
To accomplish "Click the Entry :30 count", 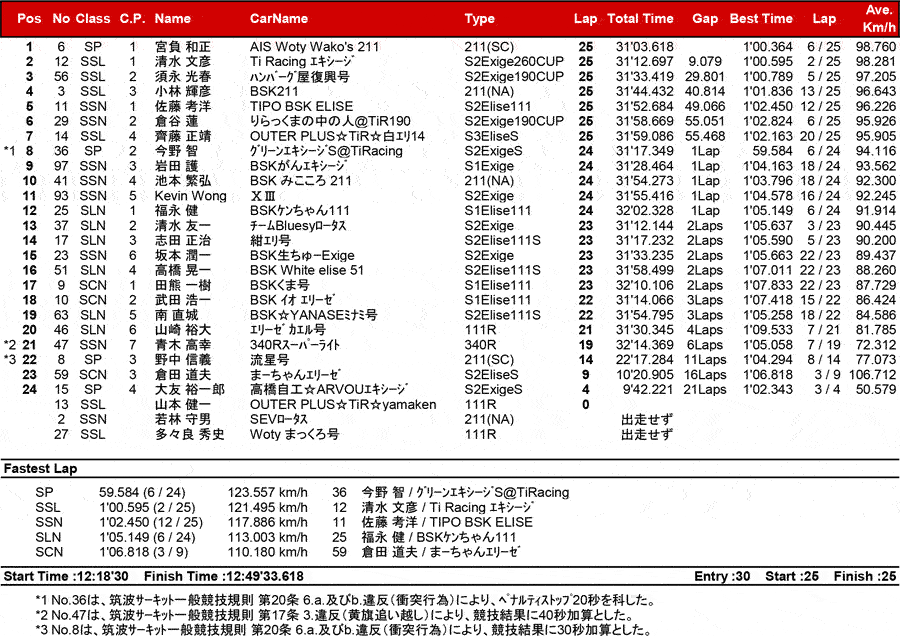I will coord(722,576).
